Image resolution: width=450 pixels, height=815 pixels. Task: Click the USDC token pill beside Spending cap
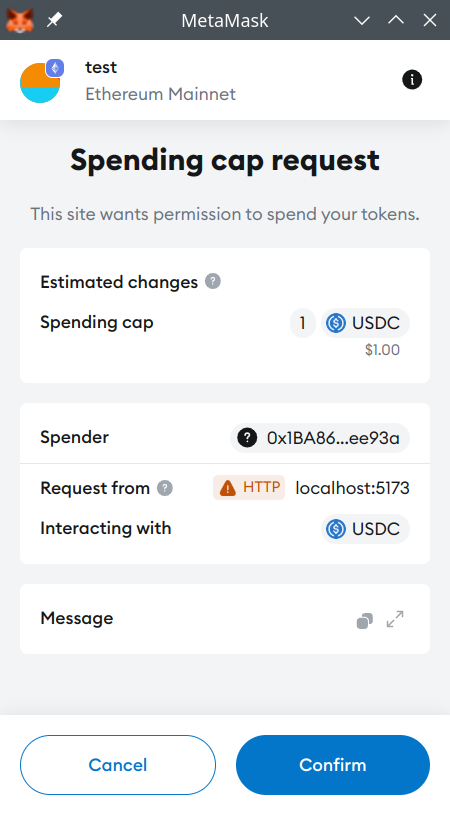[365, 323]
